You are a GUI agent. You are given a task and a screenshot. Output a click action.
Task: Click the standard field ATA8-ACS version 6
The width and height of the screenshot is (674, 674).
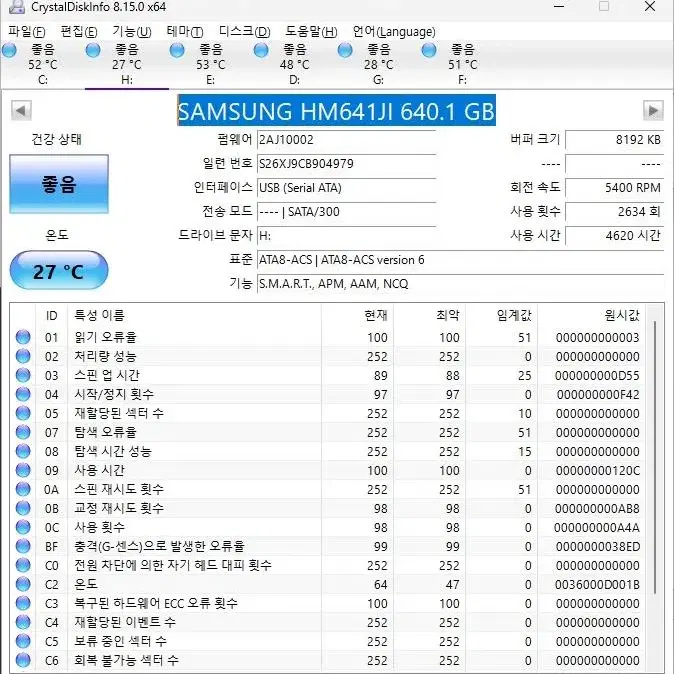coord(460,260)
